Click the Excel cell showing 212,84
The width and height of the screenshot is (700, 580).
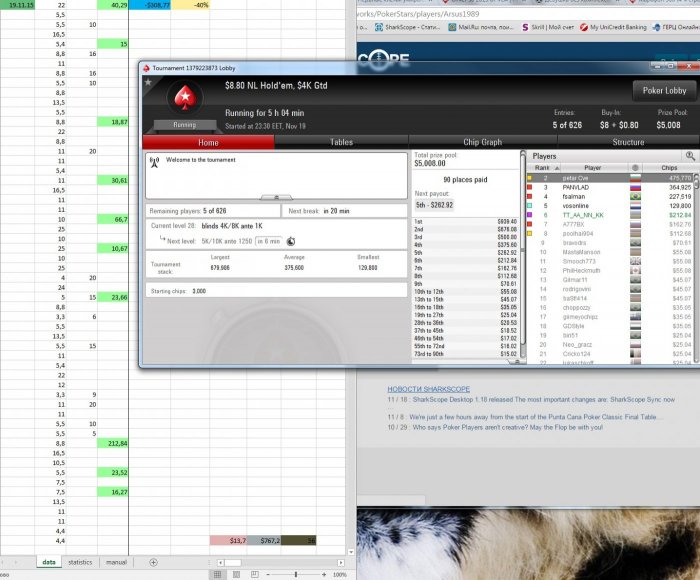click(x=112, y=443)
